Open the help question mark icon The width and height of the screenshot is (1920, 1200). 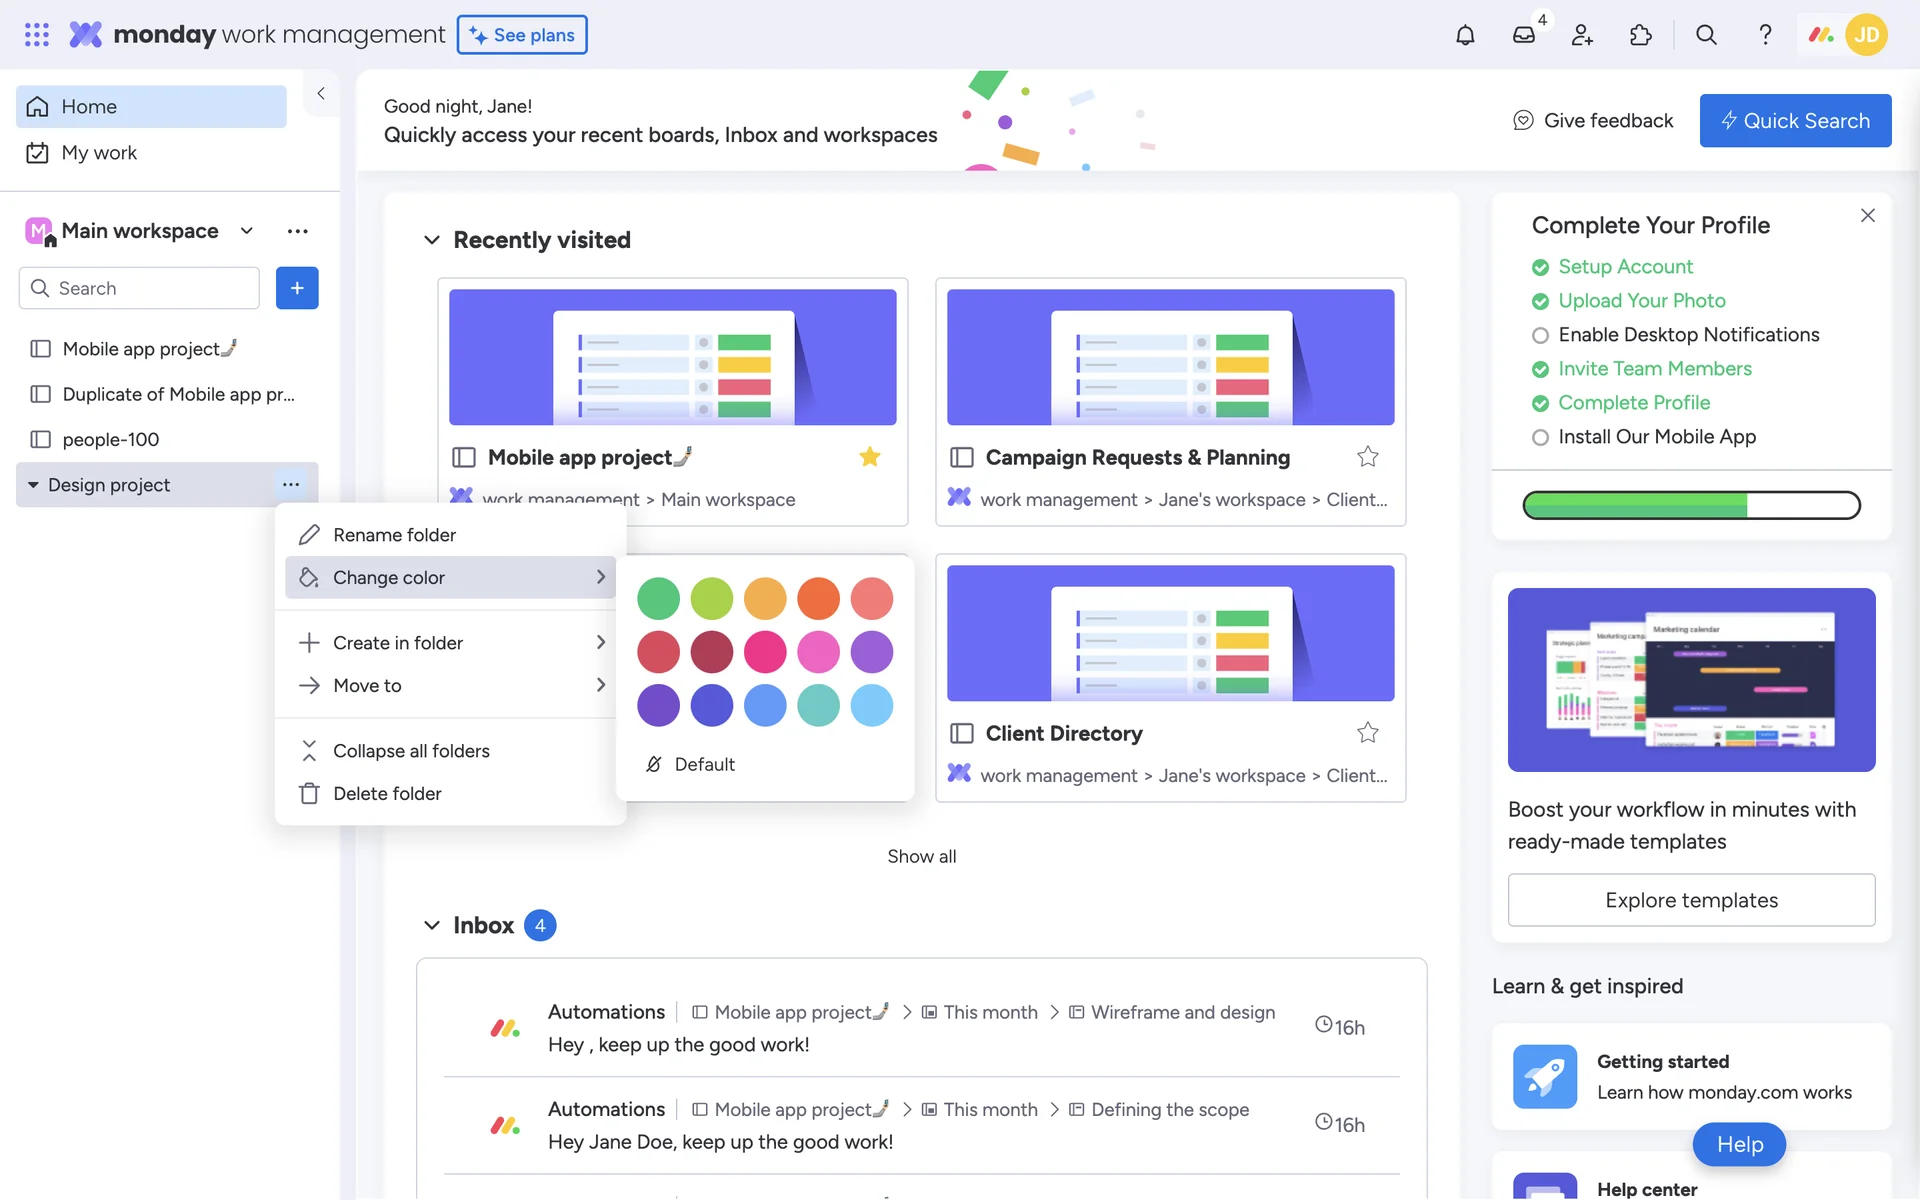[1765, 35]
